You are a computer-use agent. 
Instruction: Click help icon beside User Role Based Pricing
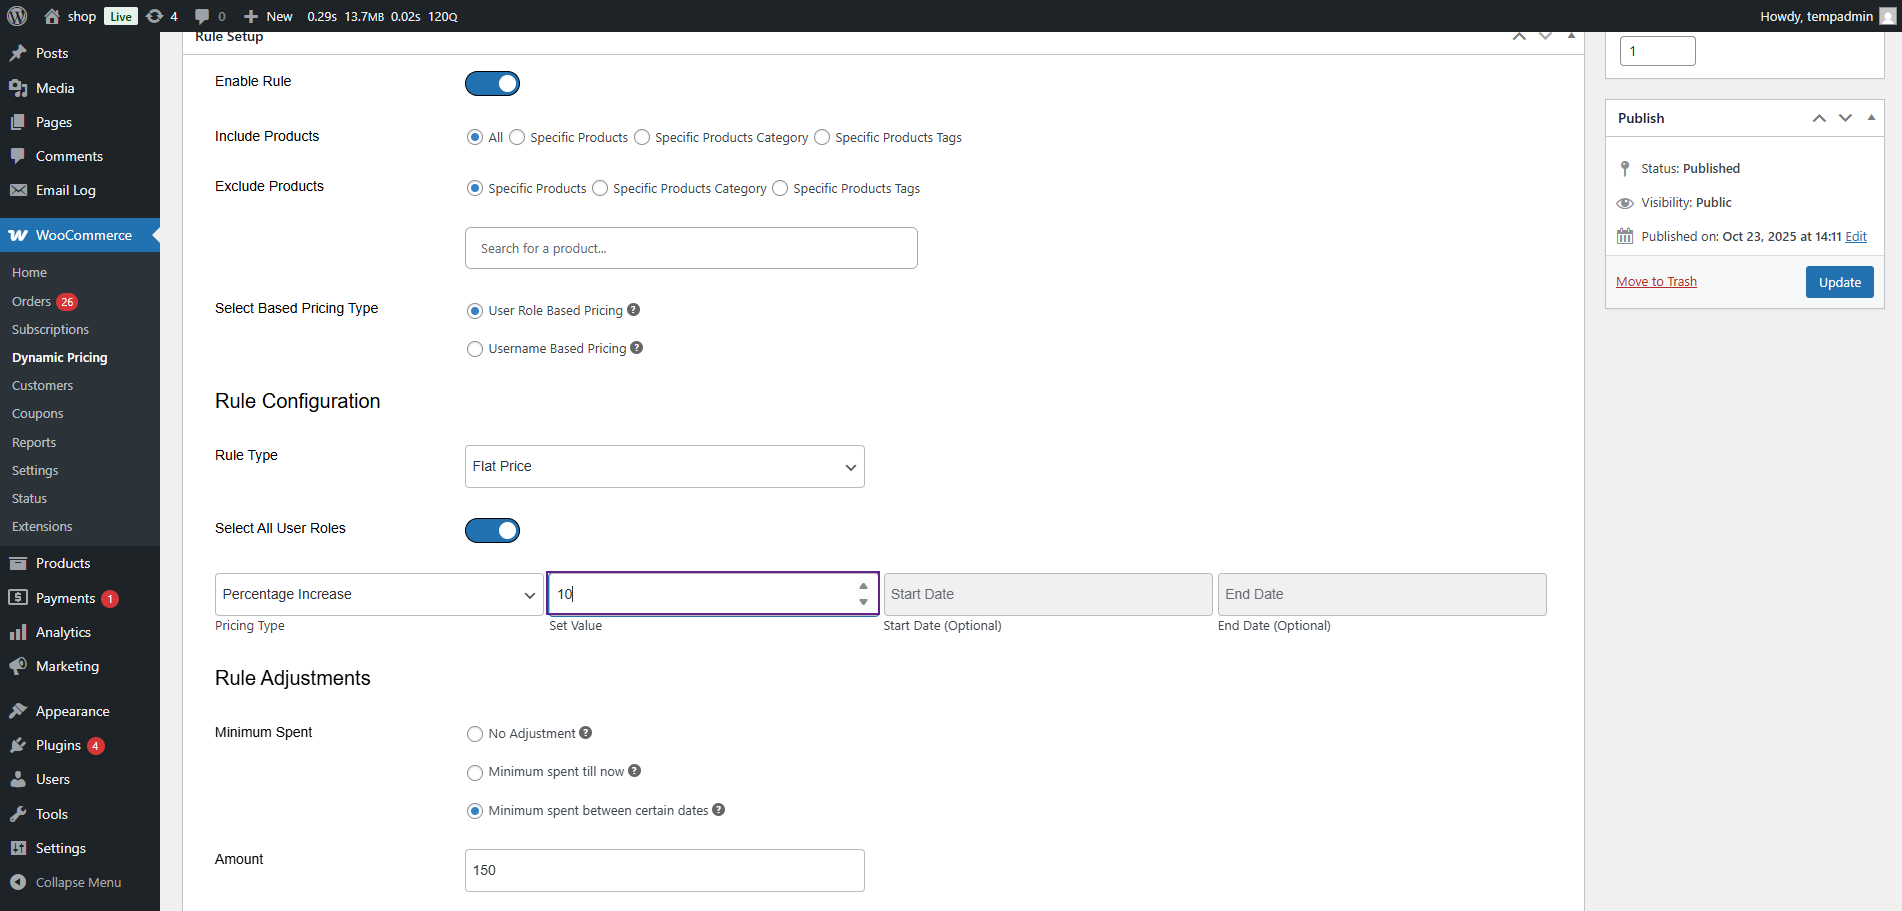(633, 310)
